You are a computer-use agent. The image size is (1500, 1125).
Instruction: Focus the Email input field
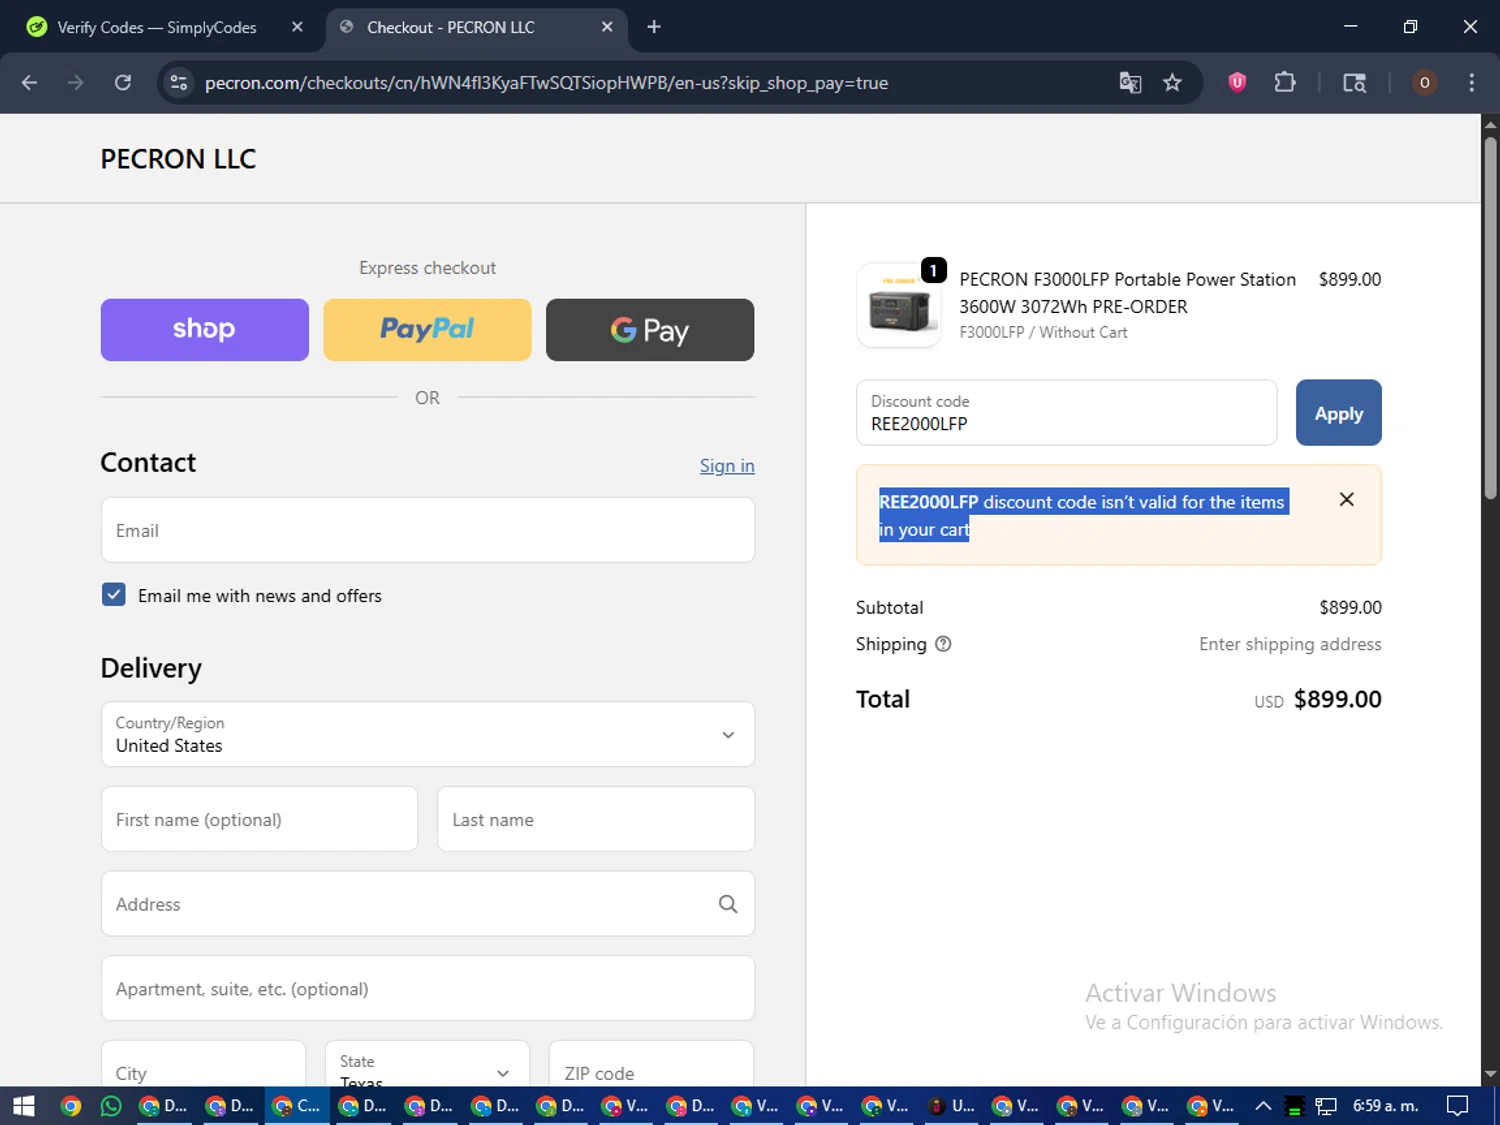point(428,530)
